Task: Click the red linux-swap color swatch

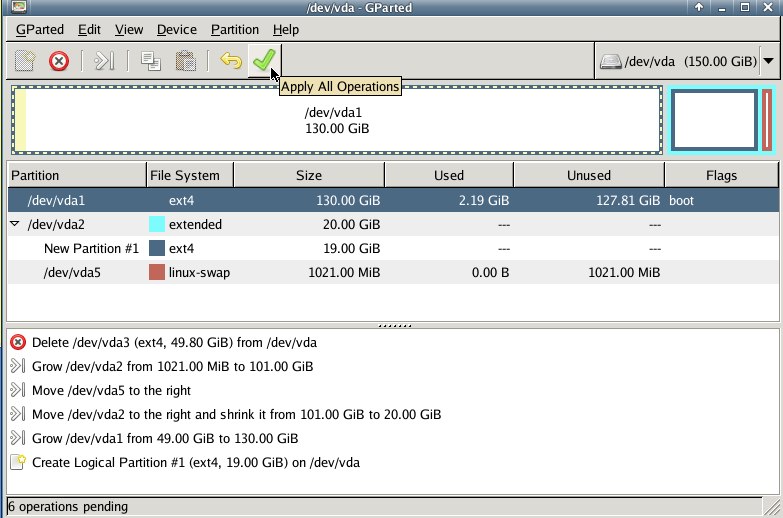Action: [157, 272]
